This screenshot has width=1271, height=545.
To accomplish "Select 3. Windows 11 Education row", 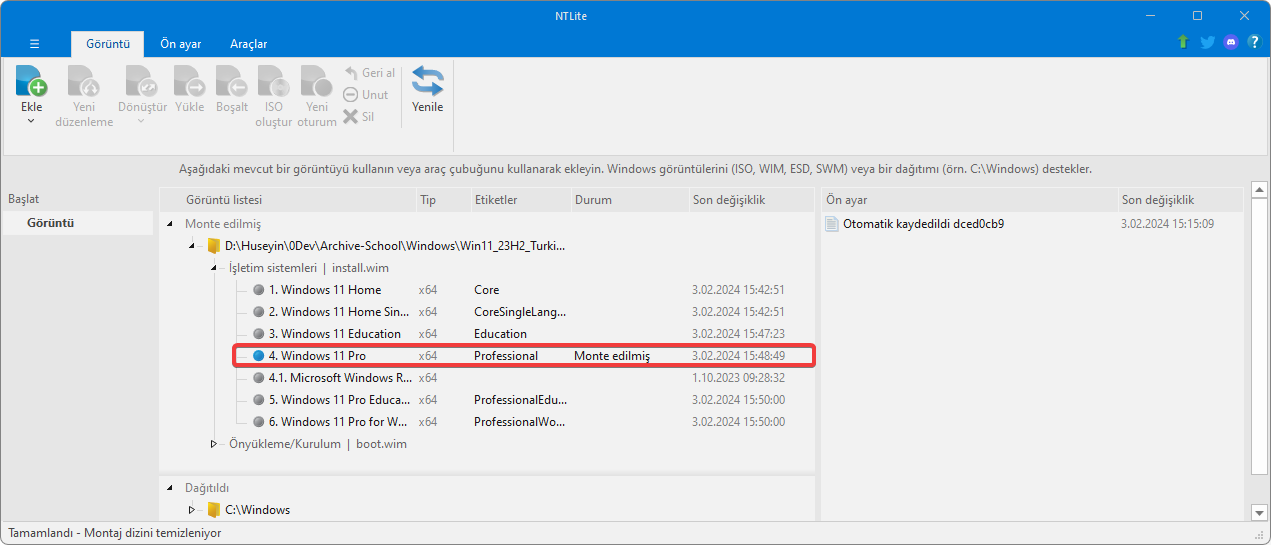I will (524, 334).
